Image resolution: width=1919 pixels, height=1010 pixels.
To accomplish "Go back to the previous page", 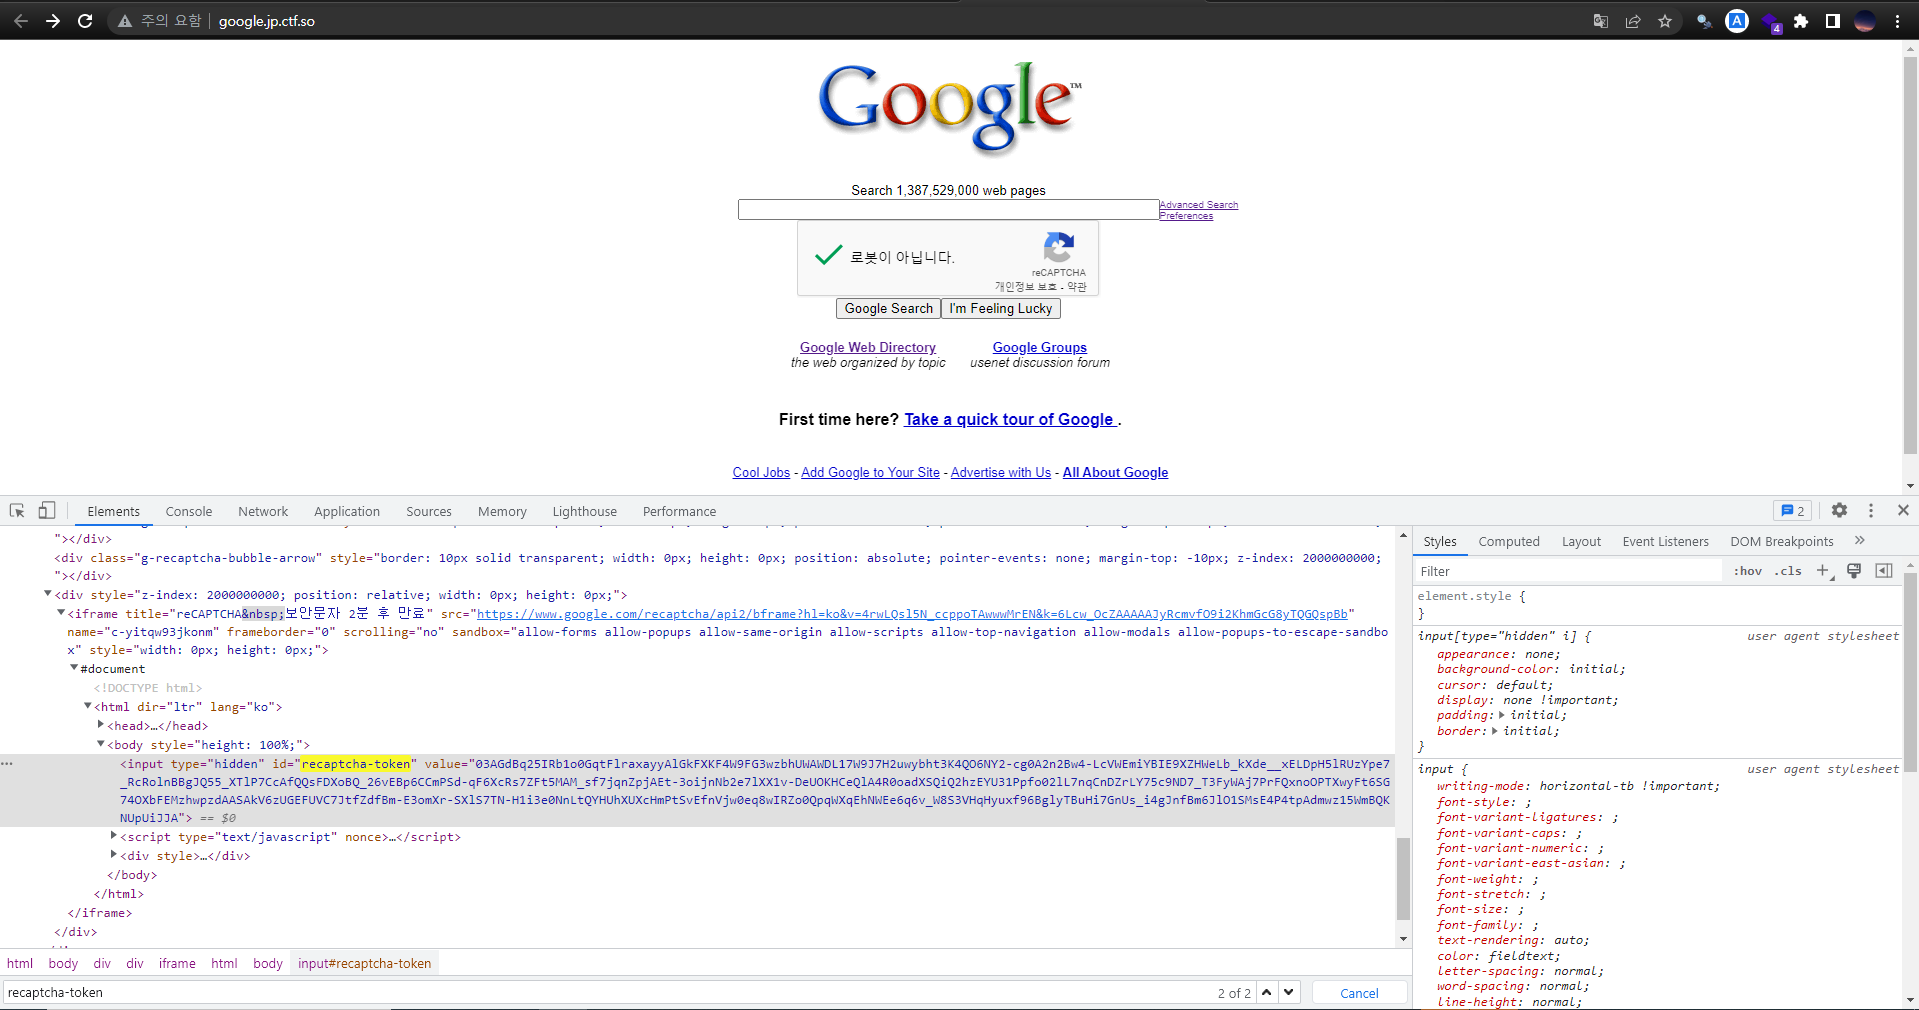I will [21, 21].
